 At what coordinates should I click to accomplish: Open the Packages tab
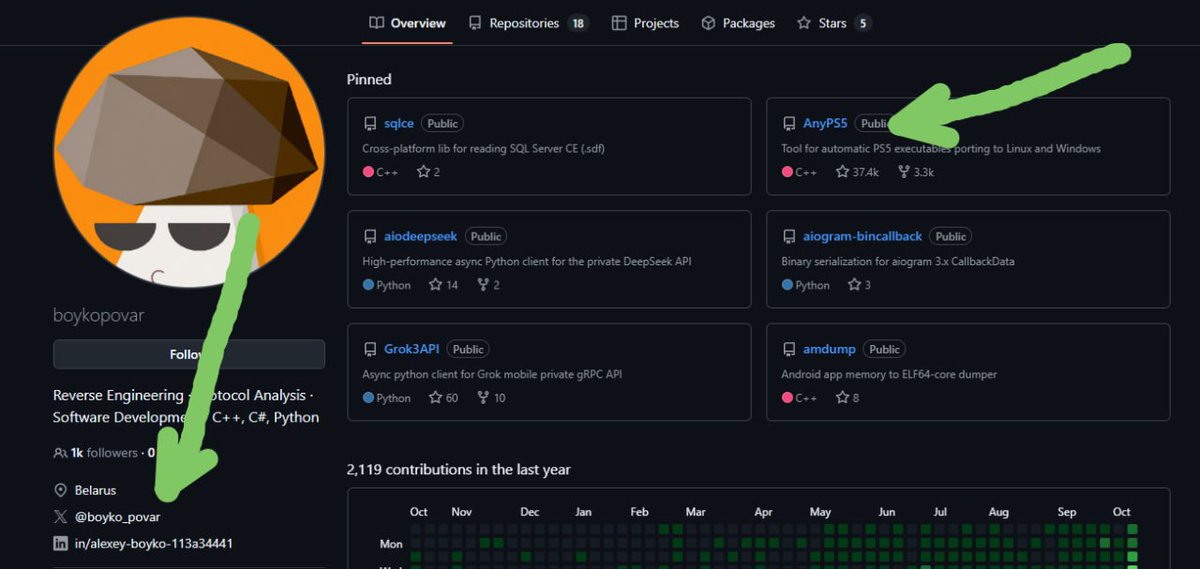[738, 23]
